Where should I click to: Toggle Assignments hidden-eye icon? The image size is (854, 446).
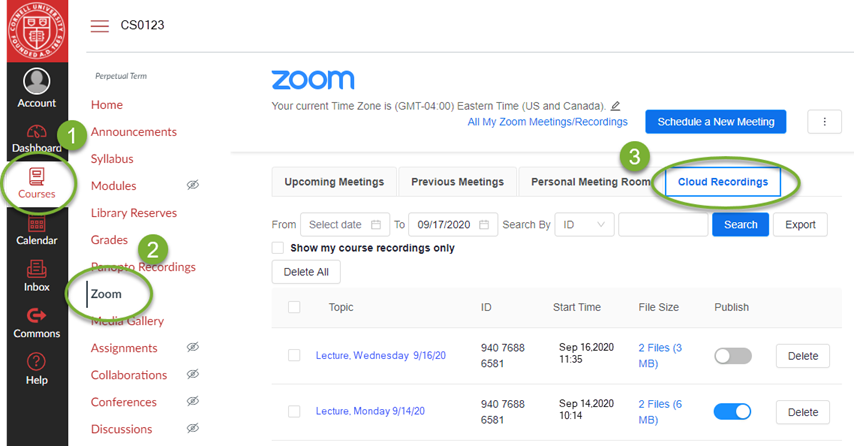[193, 347]
